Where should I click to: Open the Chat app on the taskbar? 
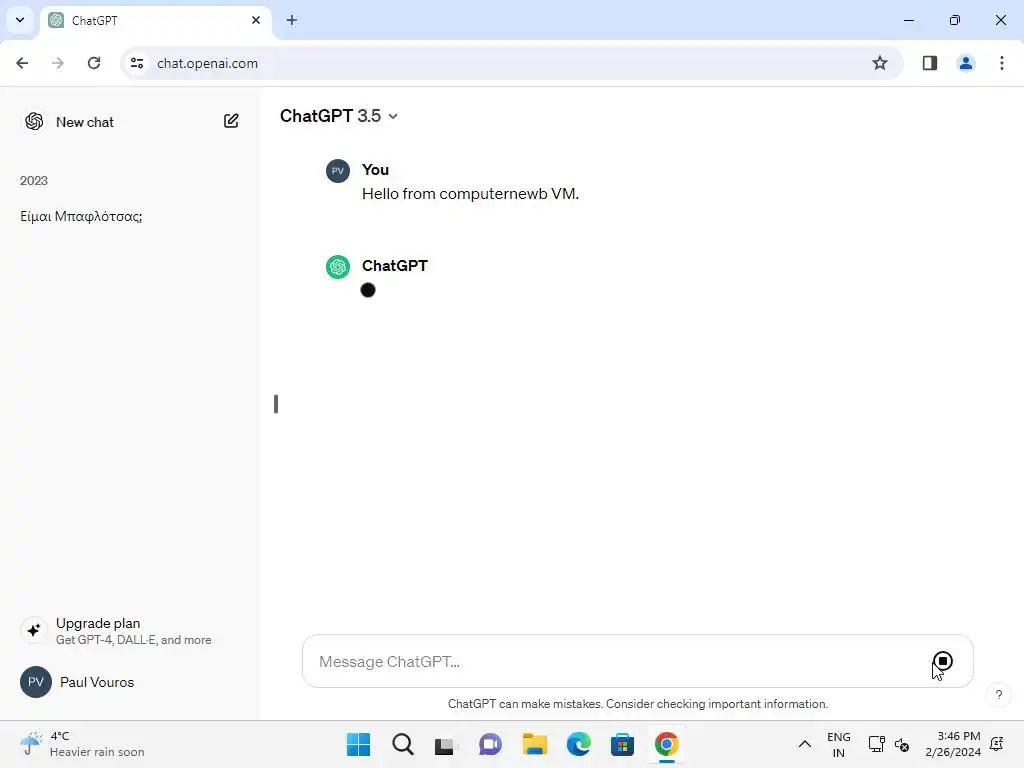tap(490, 744)
